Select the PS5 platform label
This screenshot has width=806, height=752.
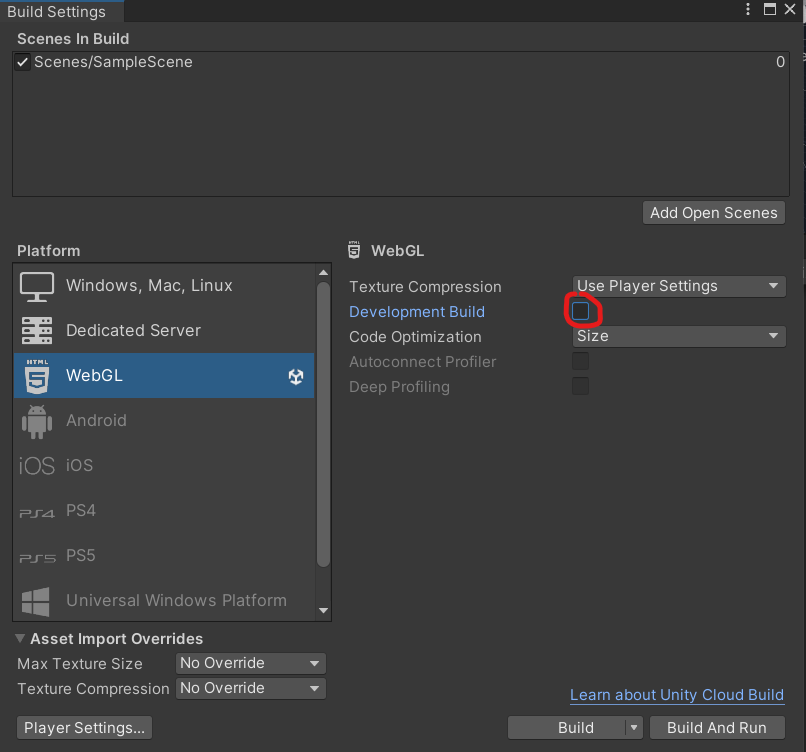[81, 556]
